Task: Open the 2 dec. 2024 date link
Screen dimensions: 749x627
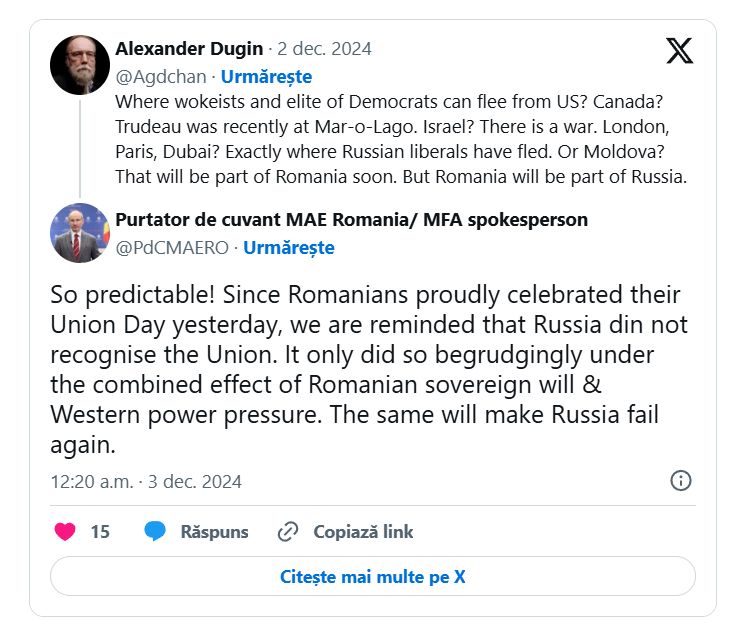Action: tap(324, 49)
